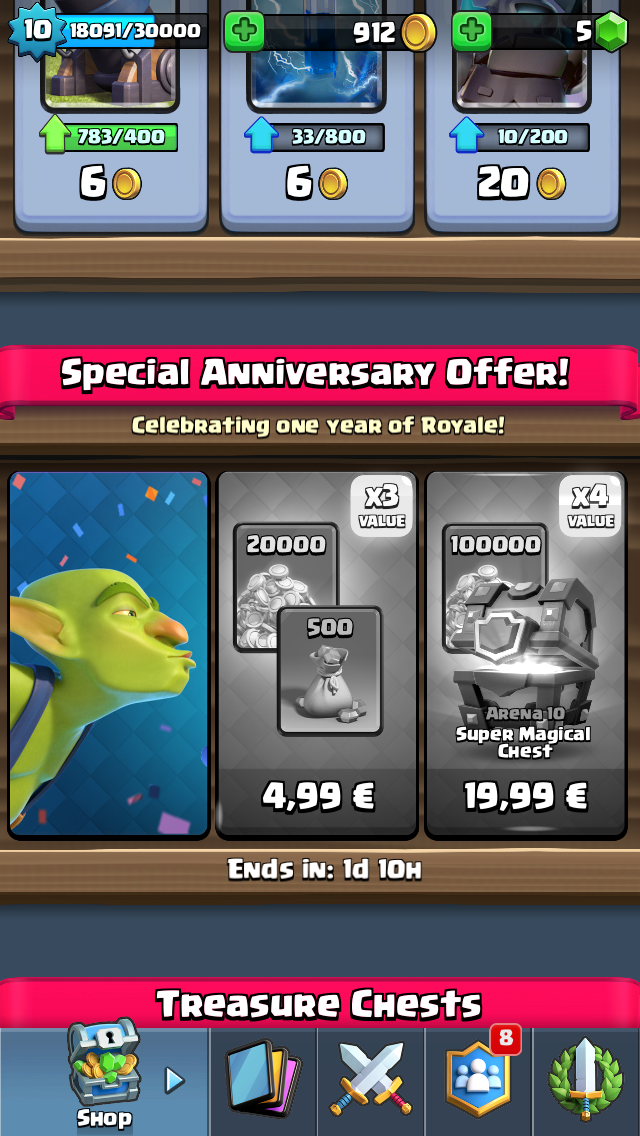Tap the green plus next to gems

coord(472,32)
